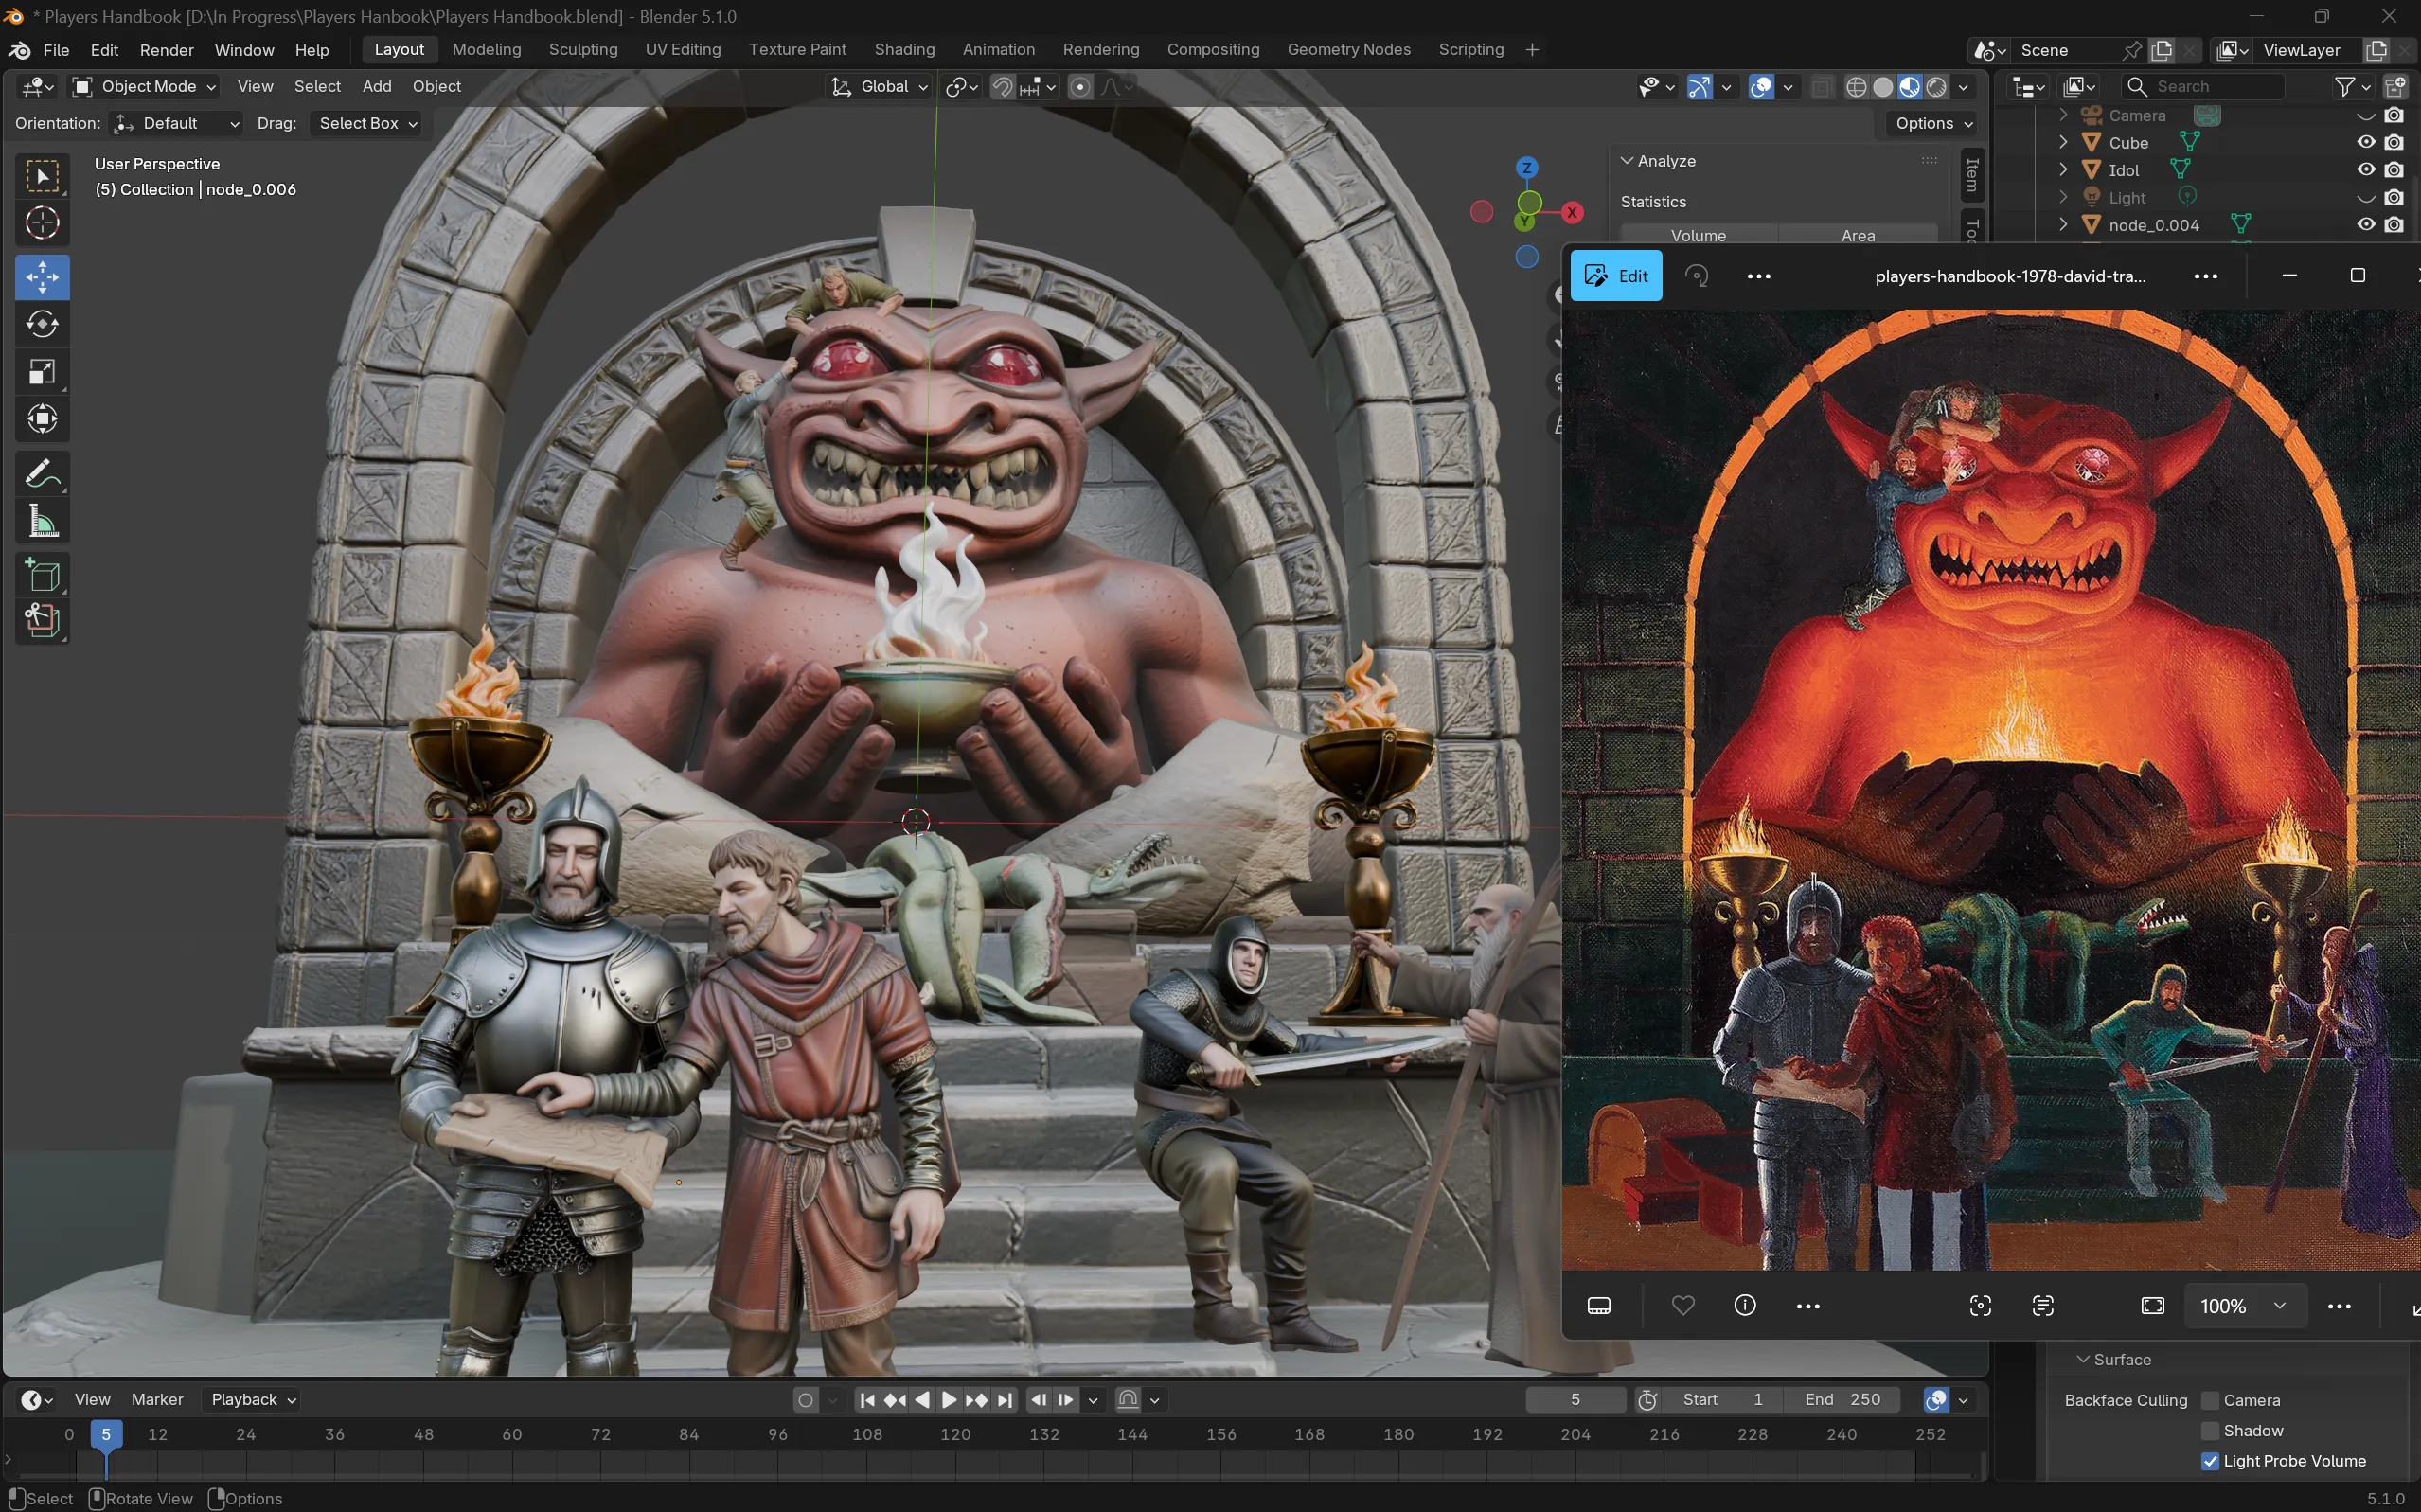The height and width of the screenshot is (1512, 2421).
Task: Click the Volume statistics button
Action: coord(1698,235)
